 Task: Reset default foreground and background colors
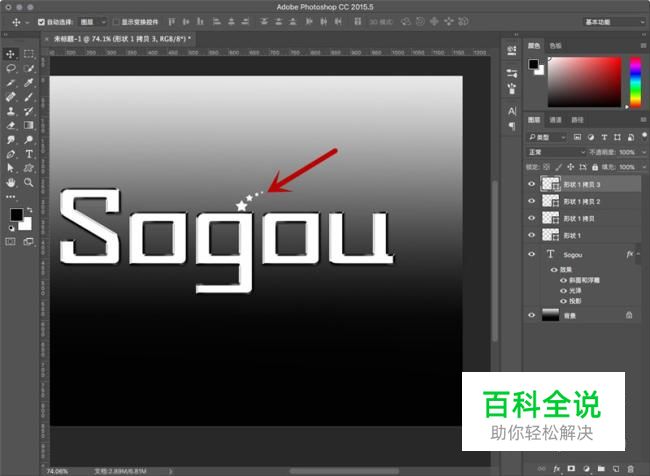coord(12,228)
